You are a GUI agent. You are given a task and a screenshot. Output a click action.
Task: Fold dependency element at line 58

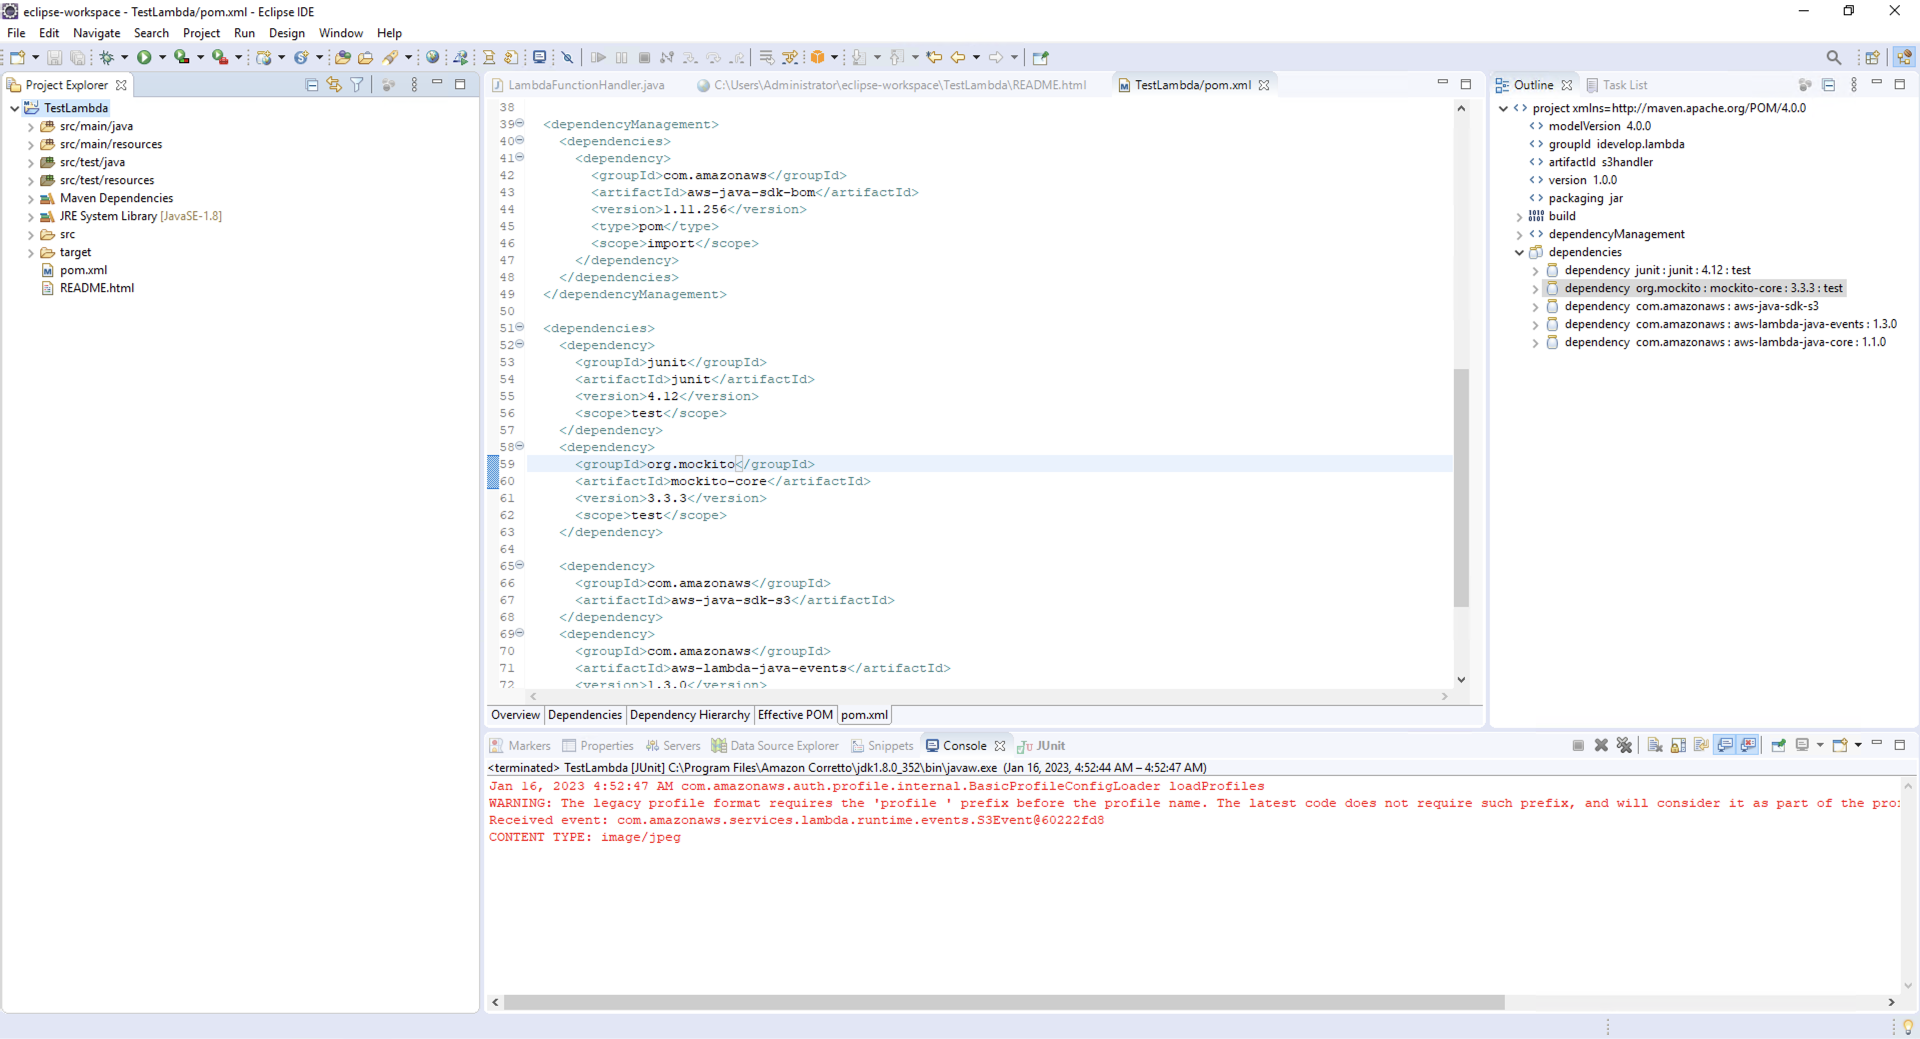point(520,446)
